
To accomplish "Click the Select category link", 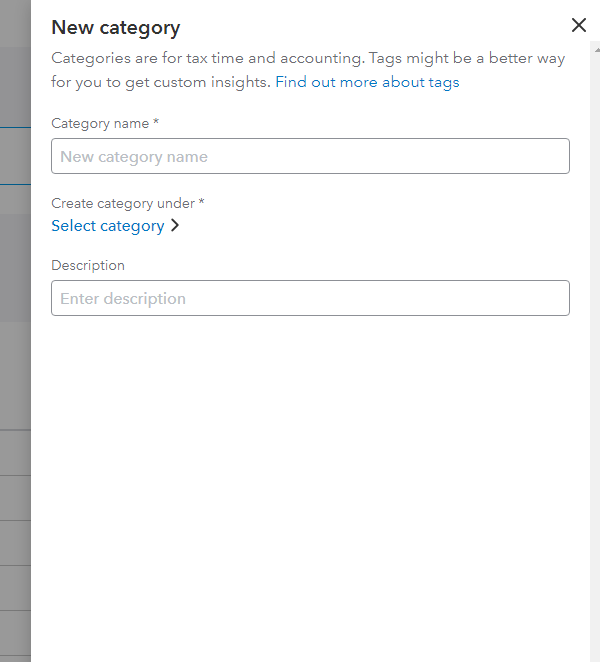I will click(x=108, y=226).
